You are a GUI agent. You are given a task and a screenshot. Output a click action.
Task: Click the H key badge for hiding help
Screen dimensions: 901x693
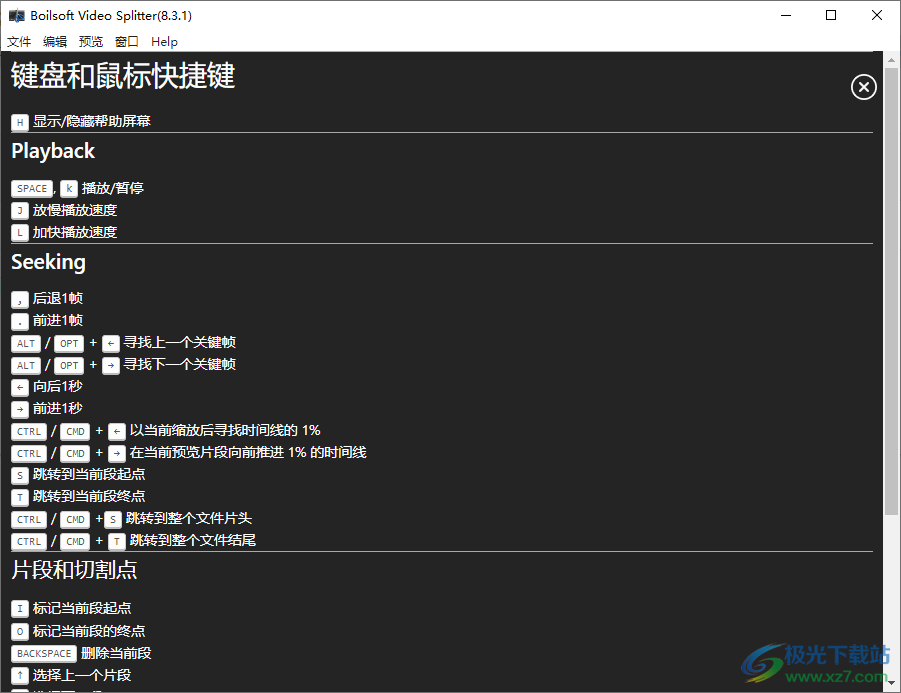tap(19, 121)
